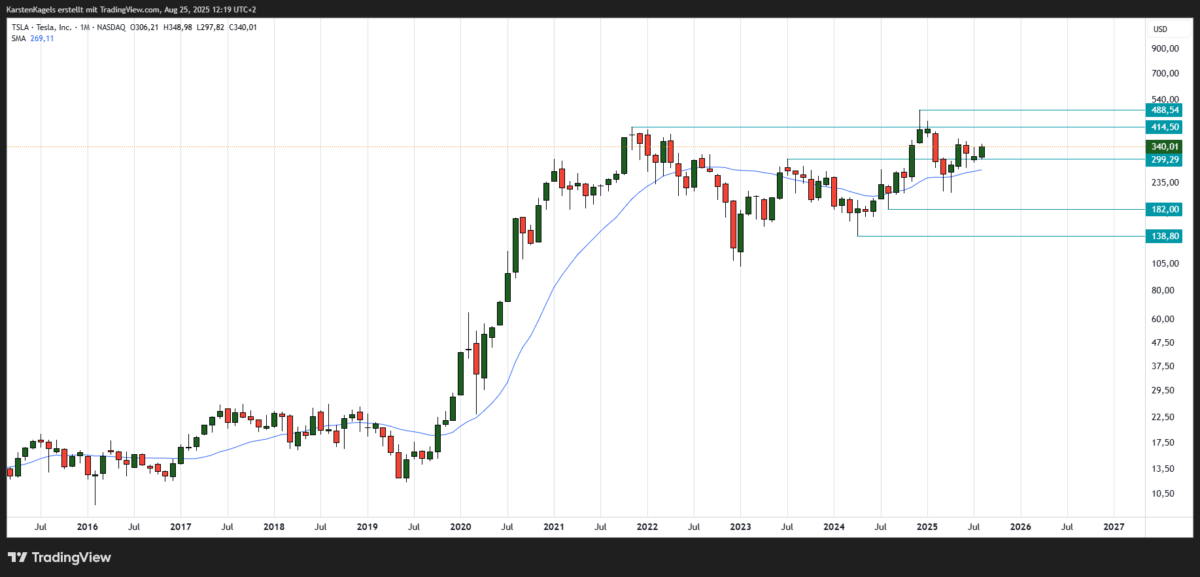Click the 2023 label on time axis

(x=740, y=525)
